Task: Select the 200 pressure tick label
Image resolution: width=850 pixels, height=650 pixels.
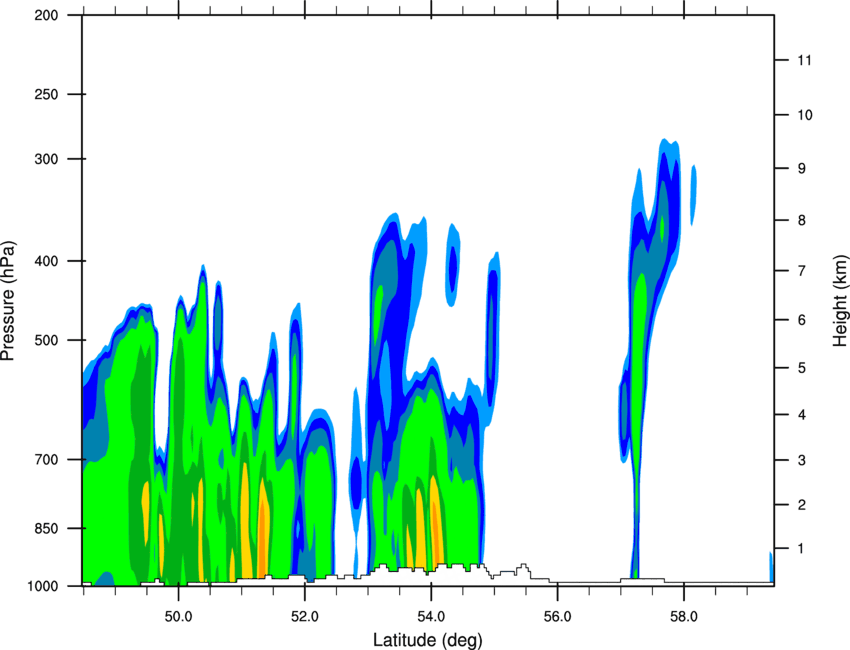Action: pos(46,15)
